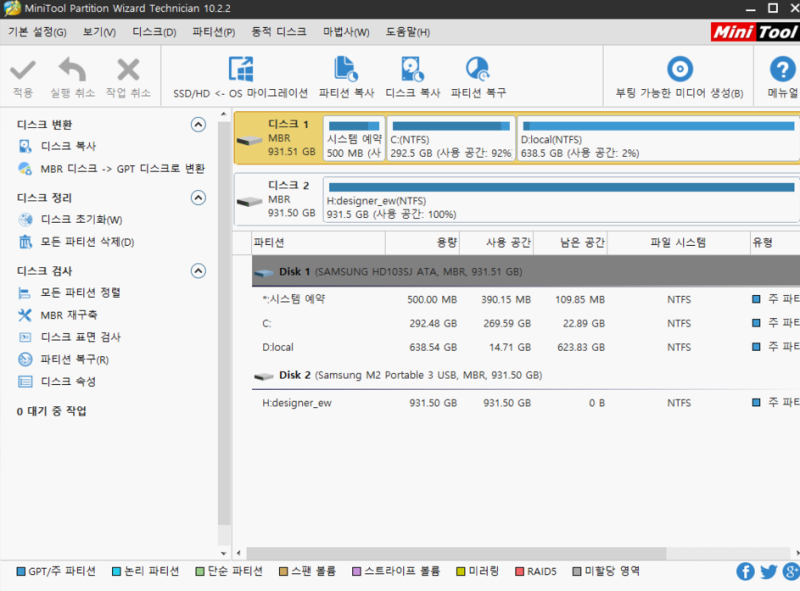Screen dimensions: 800x591
Task: Open the Manual (메뉴얼) help icon
Action: [783, 69]
